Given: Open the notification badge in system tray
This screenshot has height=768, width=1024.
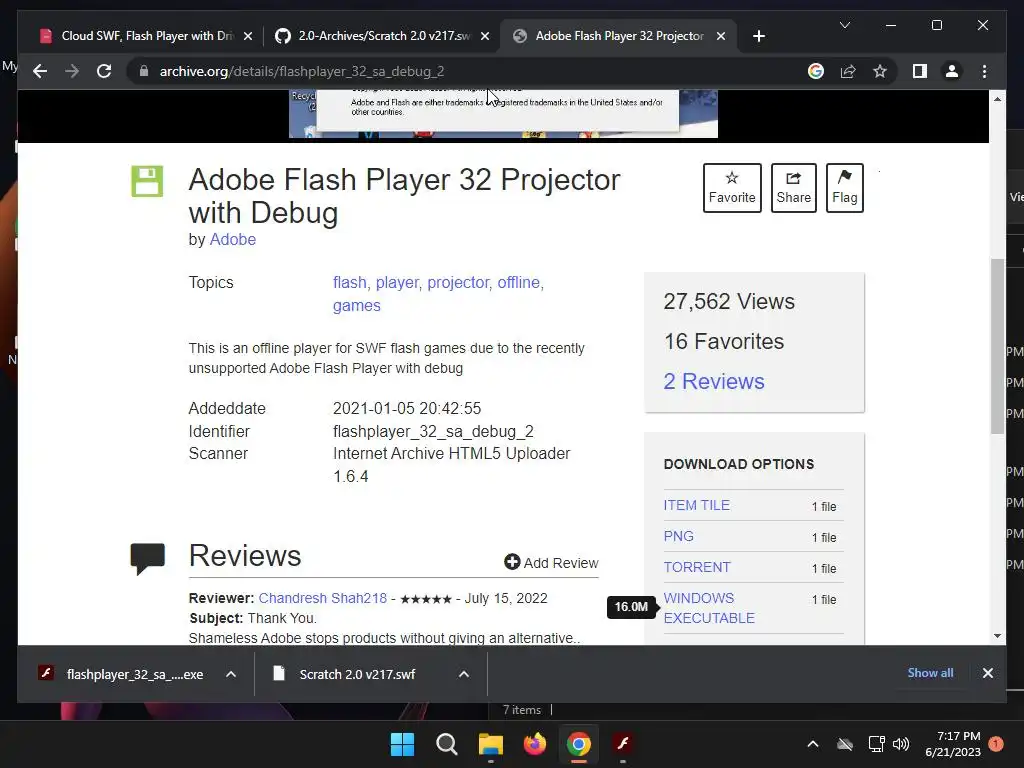Looking at the screenshot, I should click(996, 744).
